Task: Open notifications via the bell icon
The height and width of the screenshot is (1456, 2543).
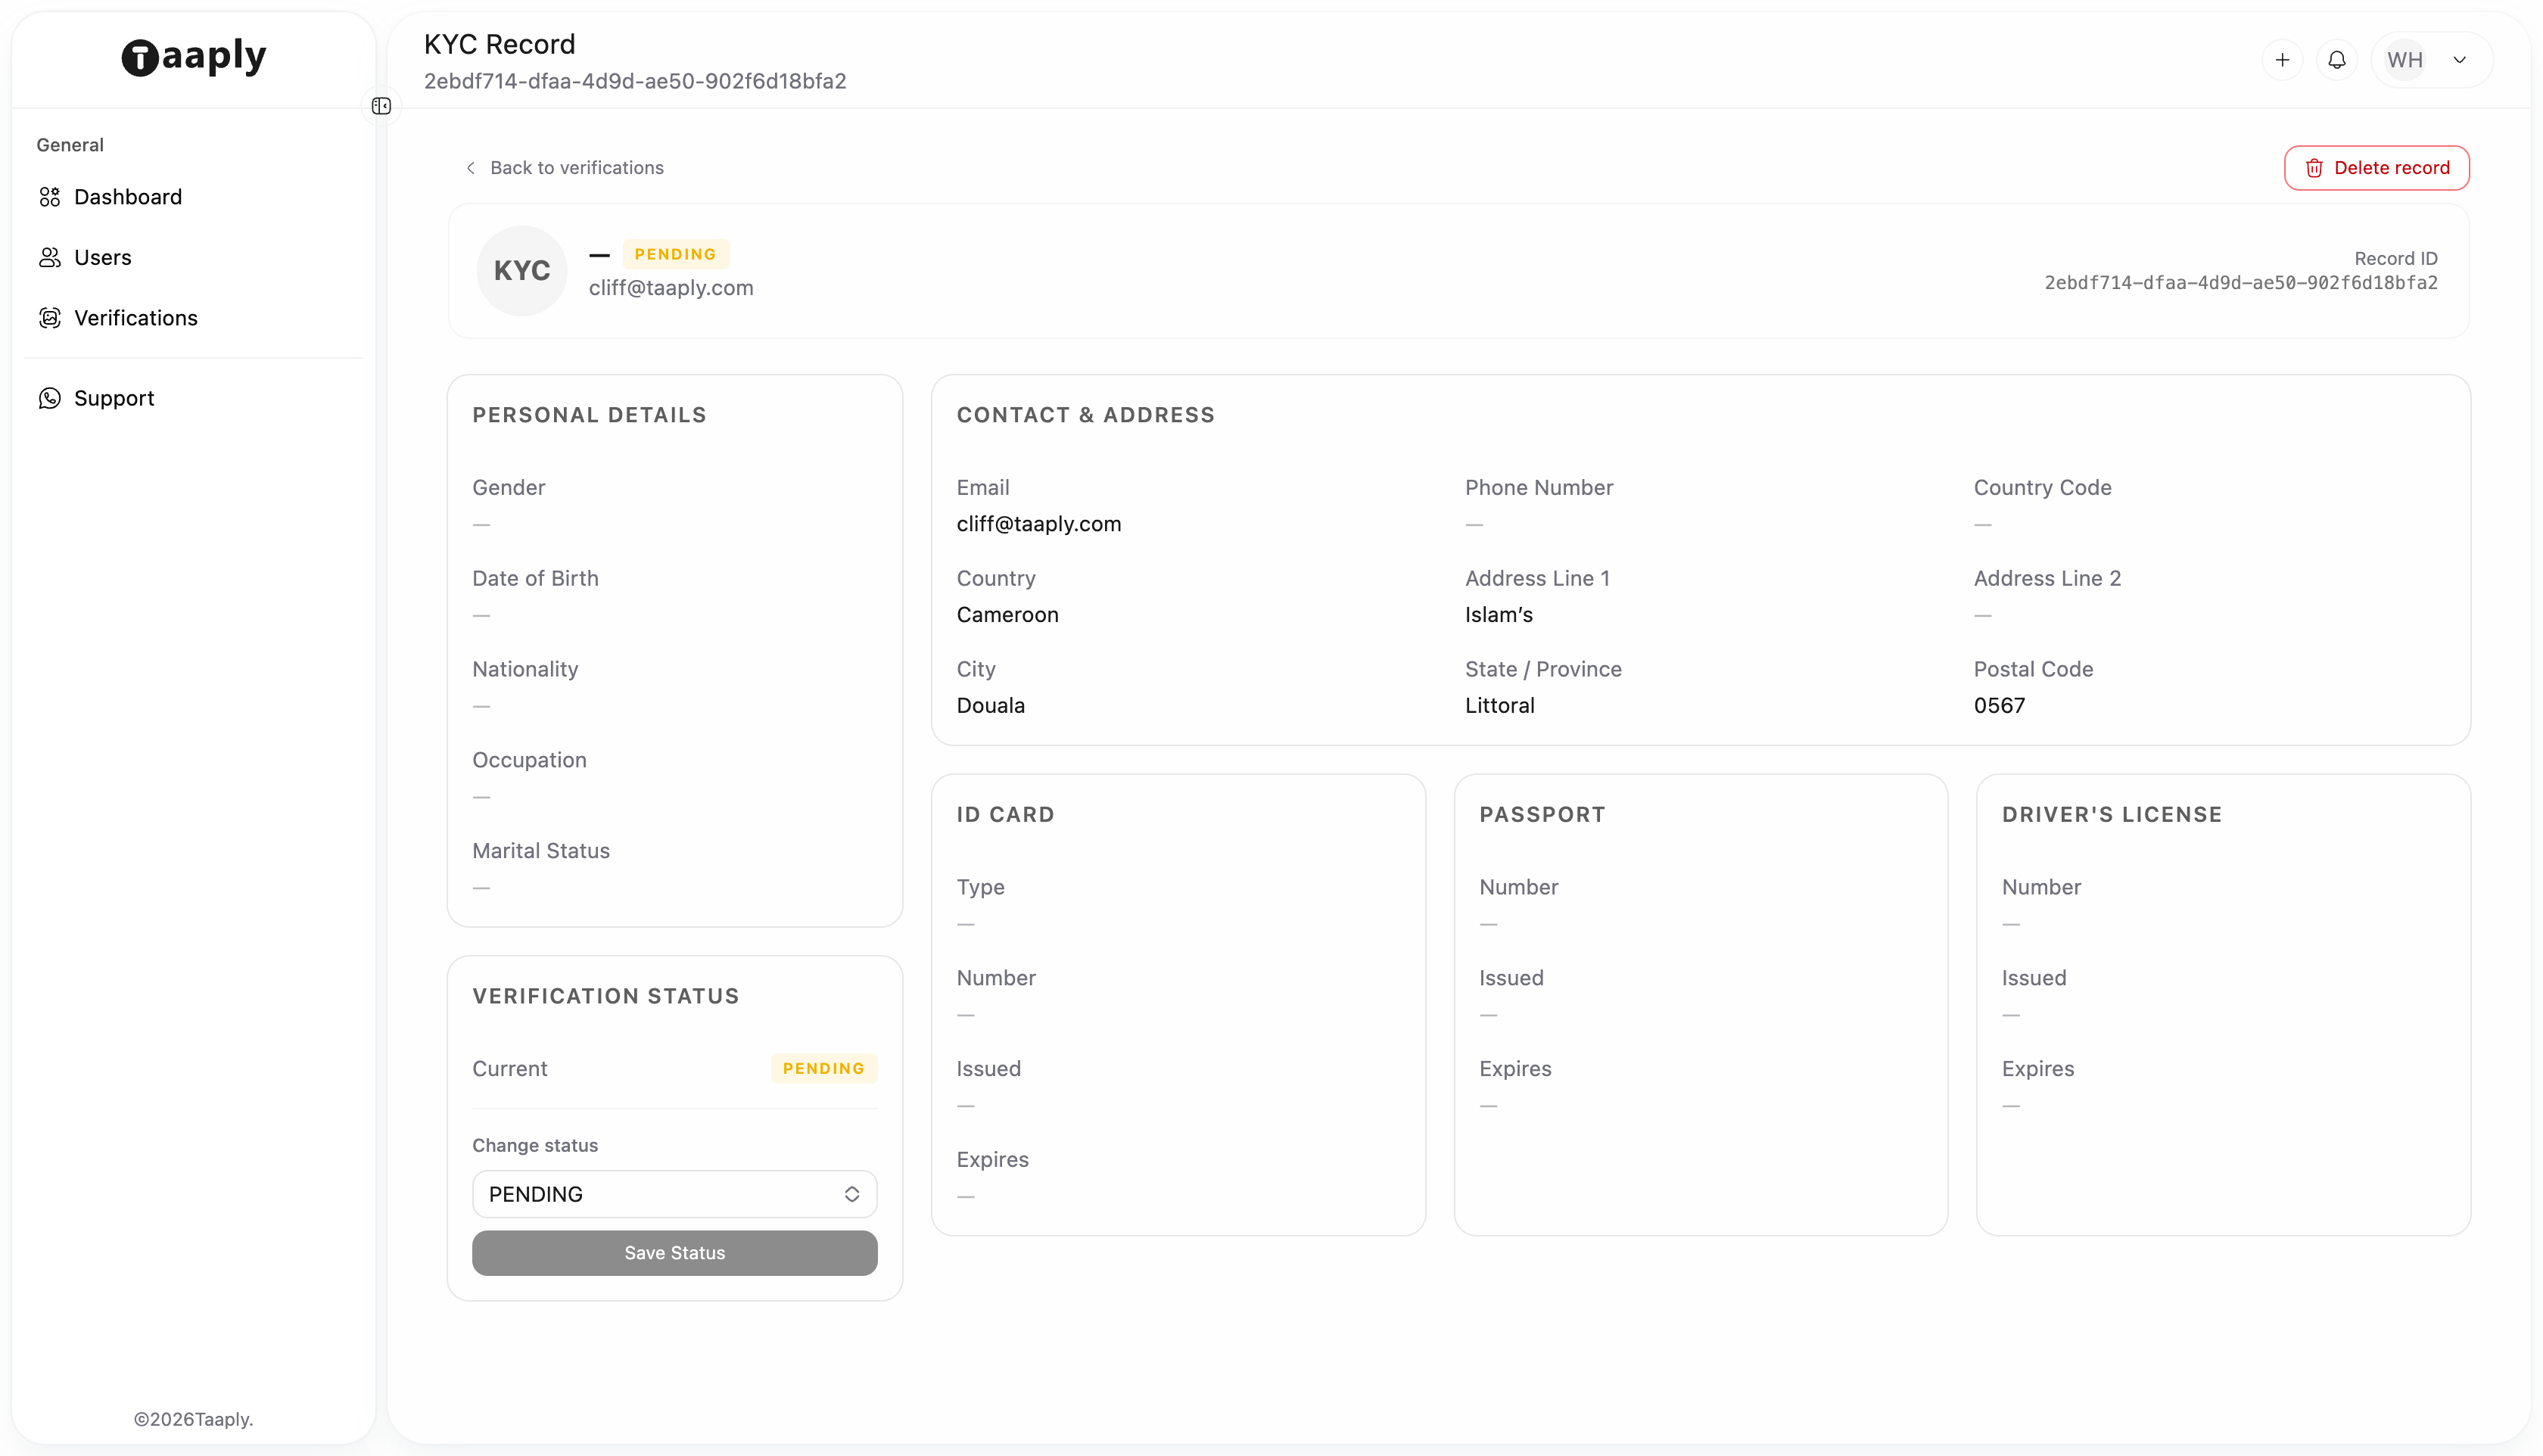Action: click(x=2337, y=59)
